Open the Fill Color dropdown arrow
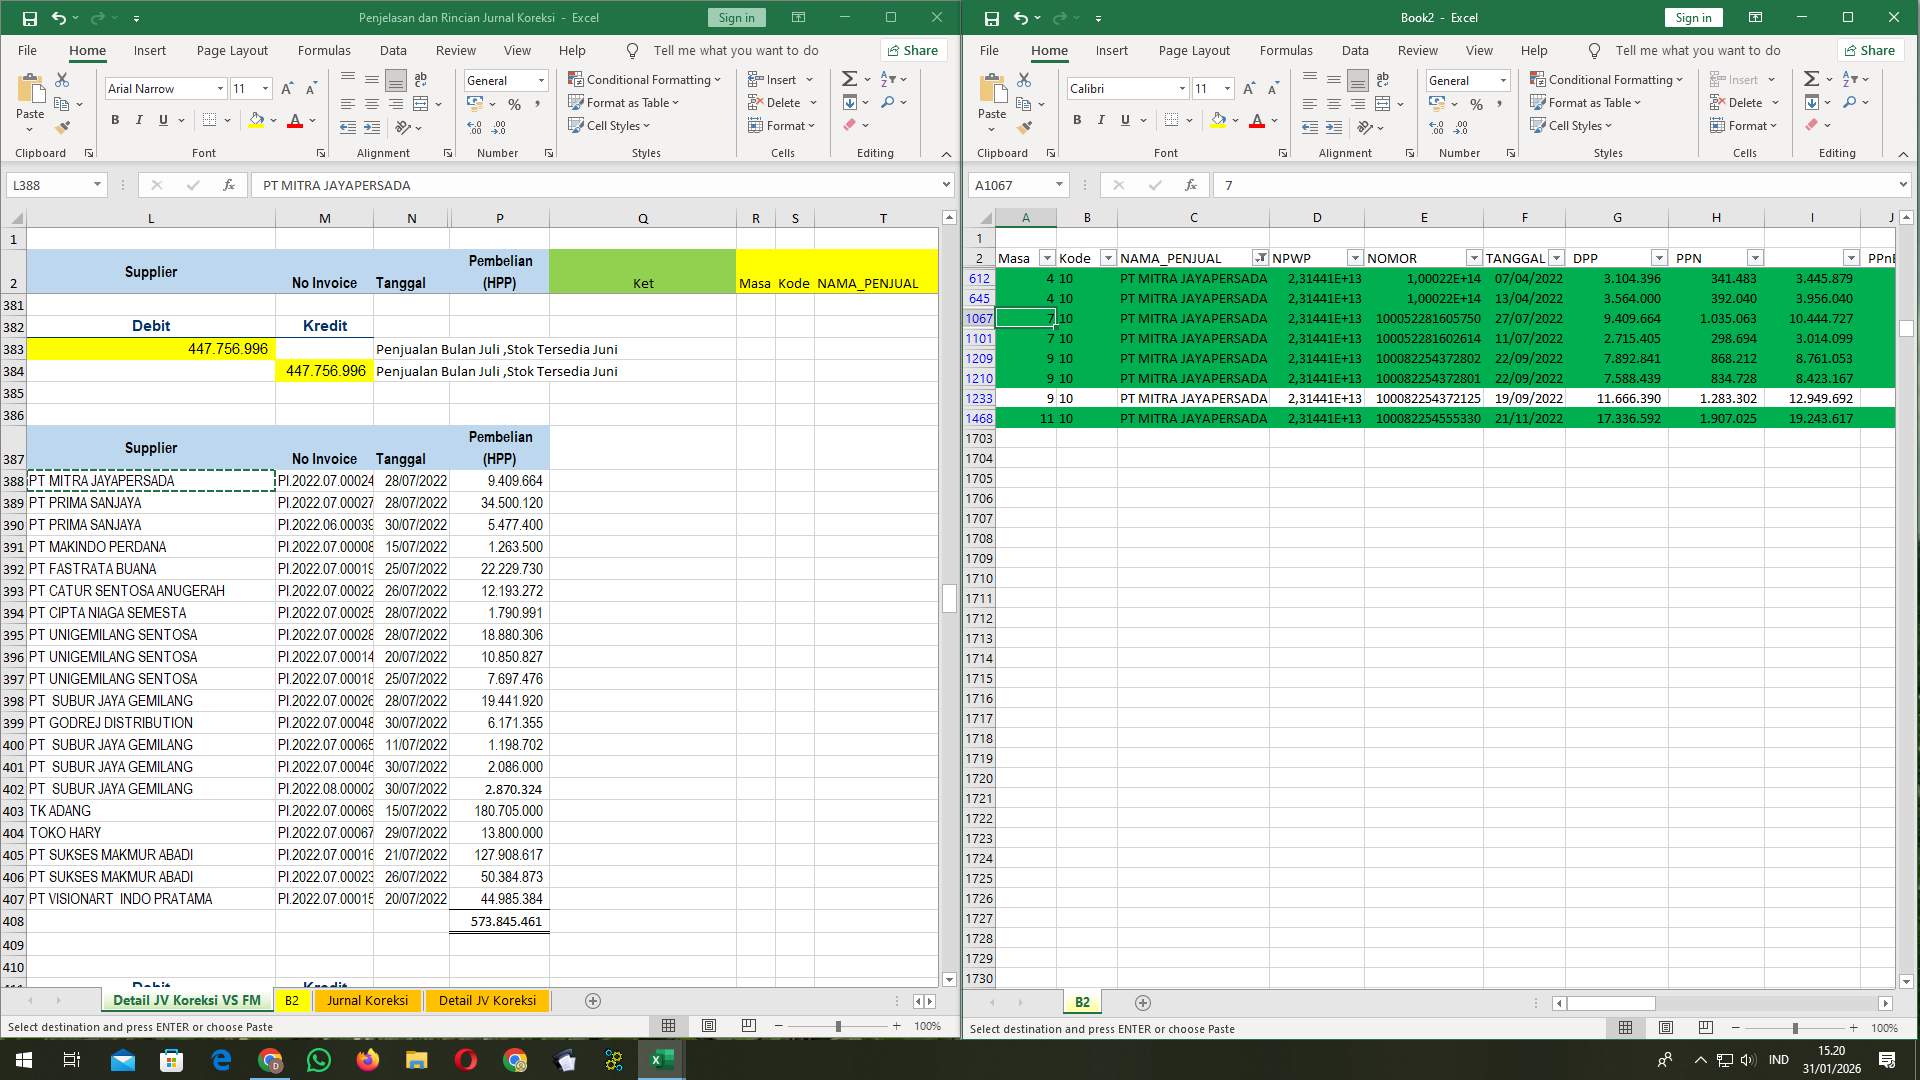The width and height of the screenshot is (1920, 1080). point(272,121)
